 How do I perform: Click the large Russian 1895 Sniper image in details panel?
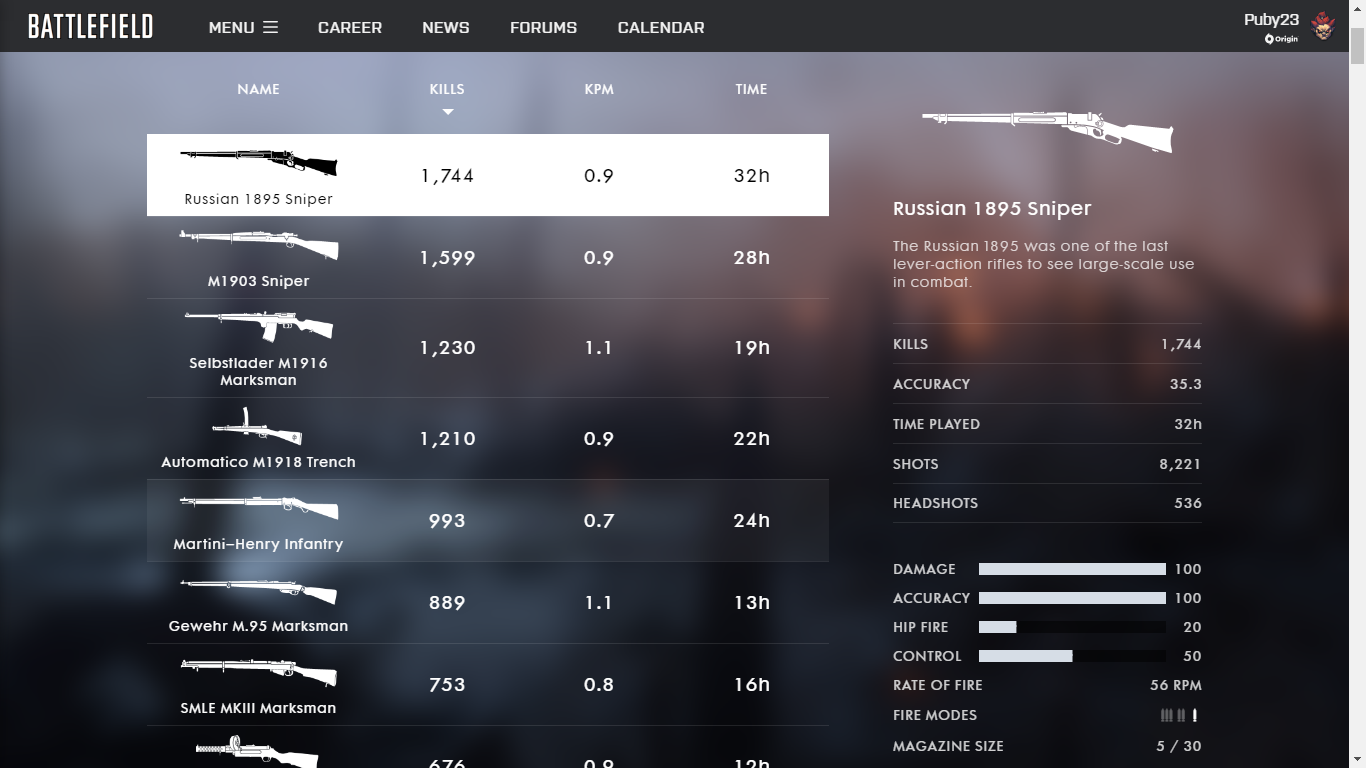(1047, 131)
